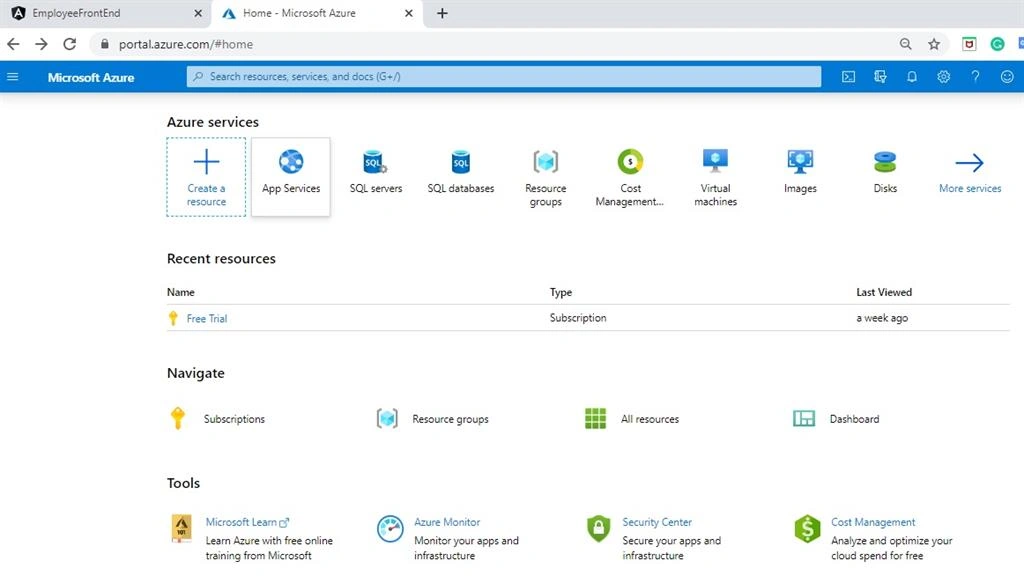Click the Name column header
Viewport: 1024px width, 576px height.
(x=180, y=293)
